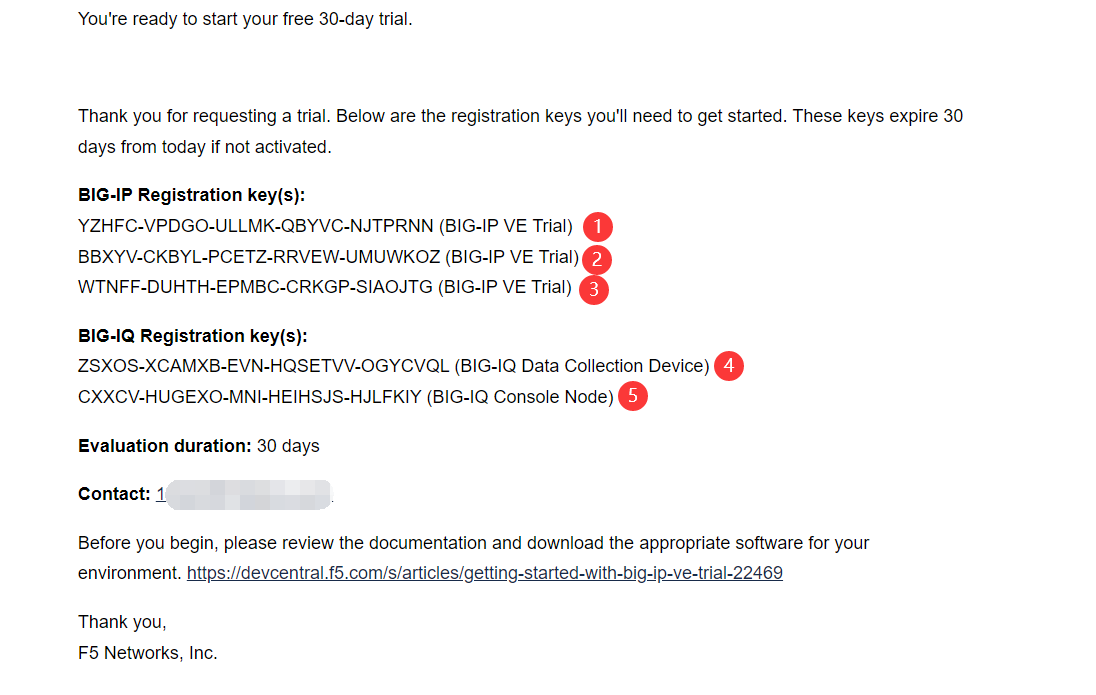Viewport: 1096px width, 695px height.
Task: Click the WTNFF-DUHTH registration key text
Action: [255, 288]
